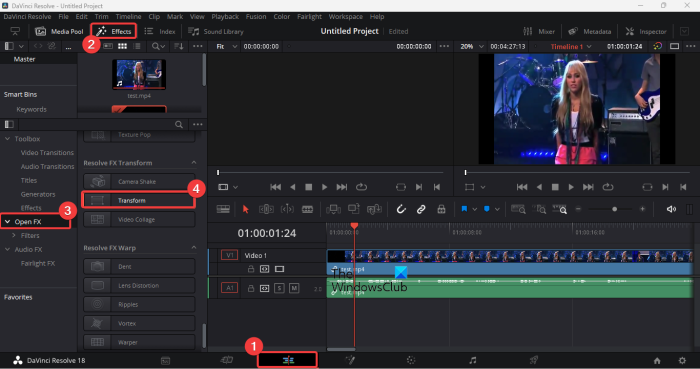Viewport: 700px width, 369px height.
Task: Select Video Transitions in the Toolbox
Action: (x=47, y=153)
